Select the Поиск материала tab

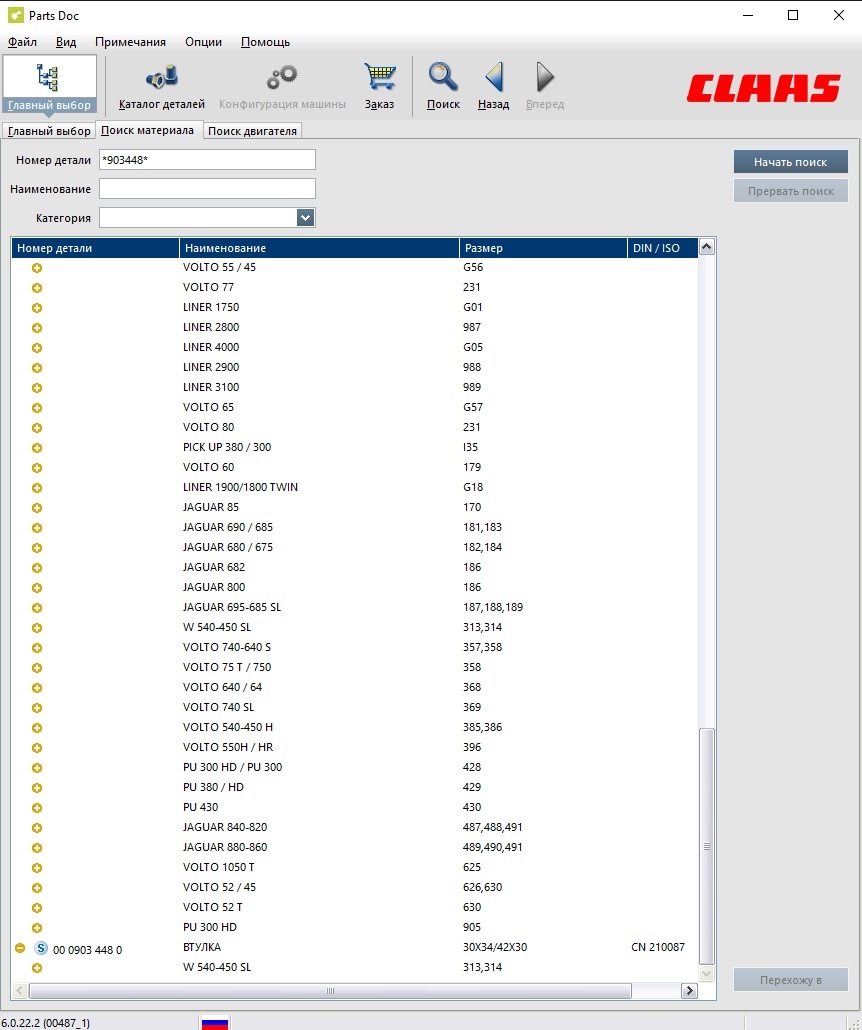coord(148,130)
